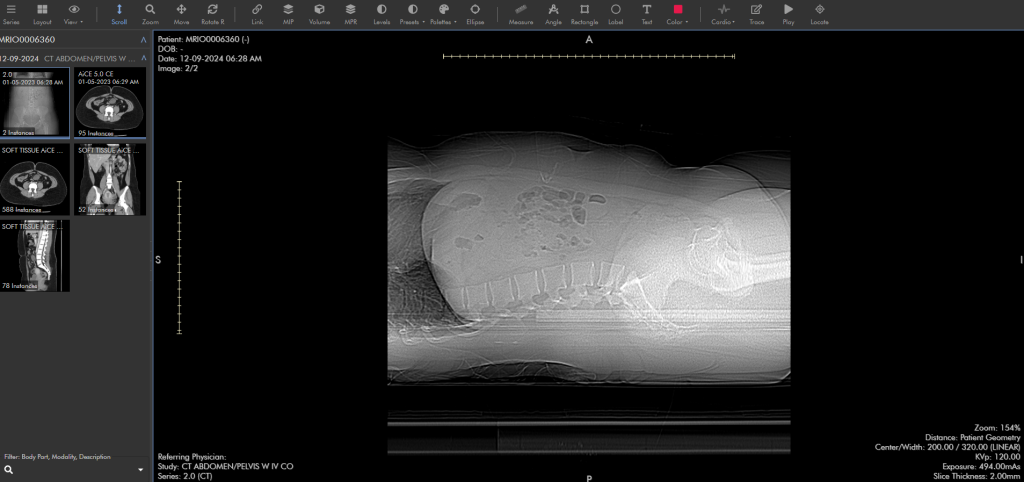Click the Series: 2.0 (CT) text
Screen dimensions: 1024x482
[185, 477]
